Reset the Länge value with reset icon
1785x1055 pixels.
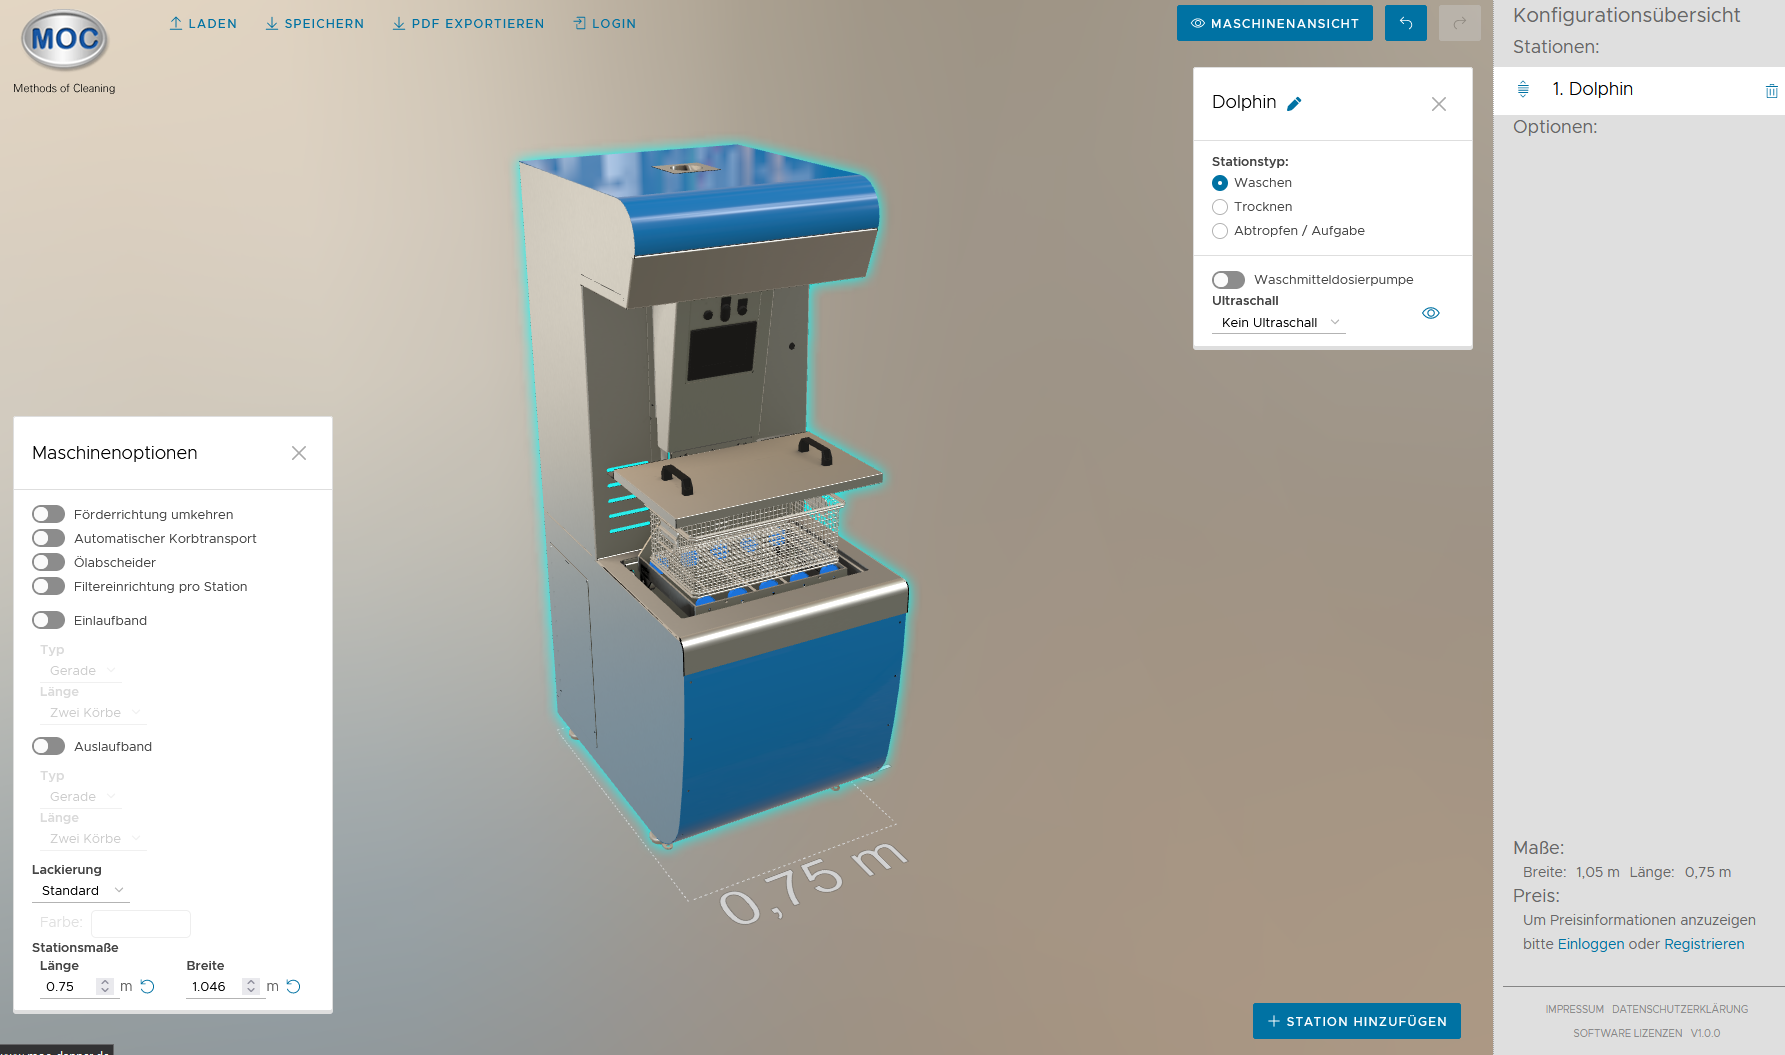148,986
